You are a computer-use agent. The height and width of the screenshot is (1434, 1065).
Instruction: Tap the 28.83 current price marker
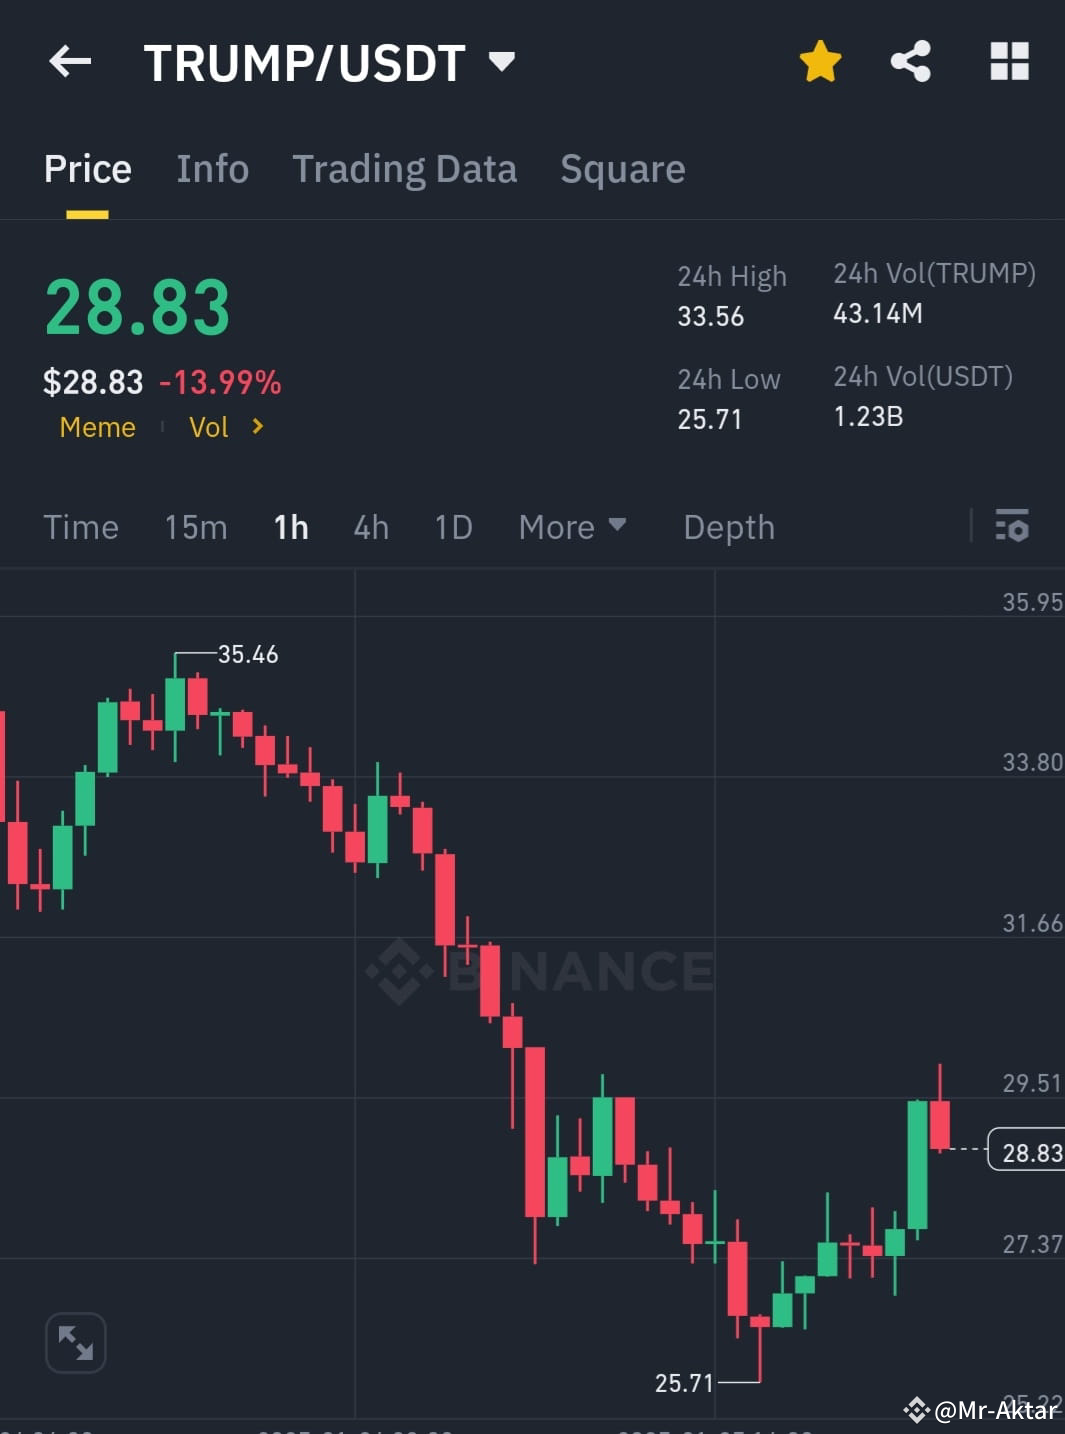(1027, 1151)
